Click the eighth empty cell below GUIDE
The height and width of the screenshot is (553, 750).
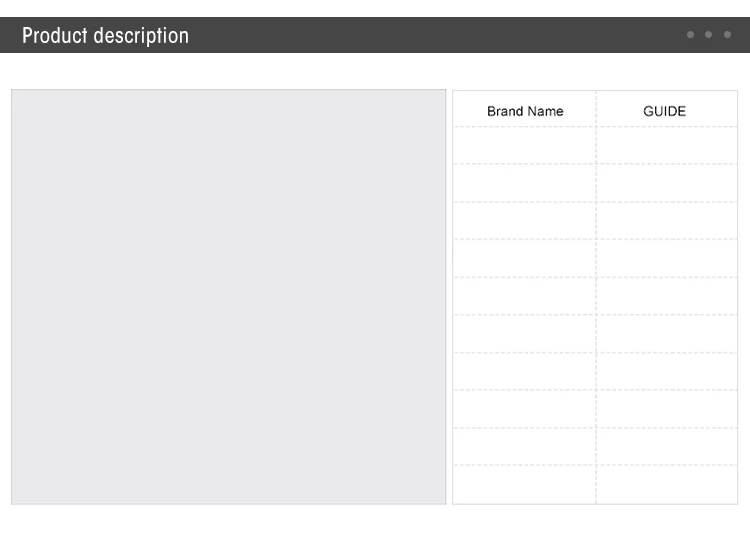(665, 409)
